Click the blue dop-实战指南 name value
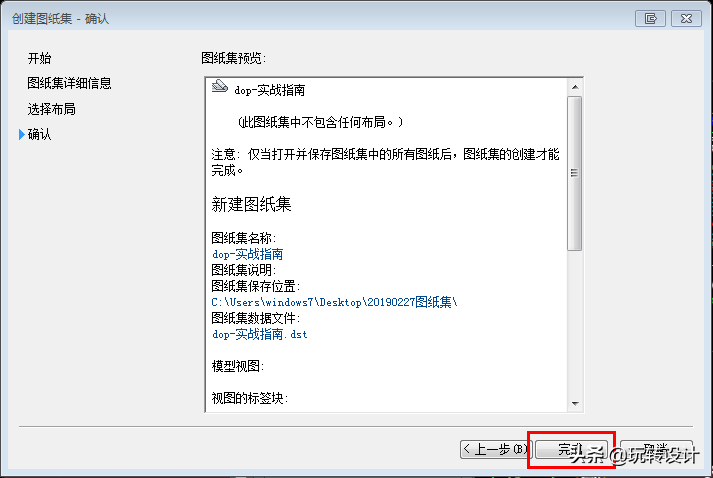The image size is (713, 478). point(248,254)
